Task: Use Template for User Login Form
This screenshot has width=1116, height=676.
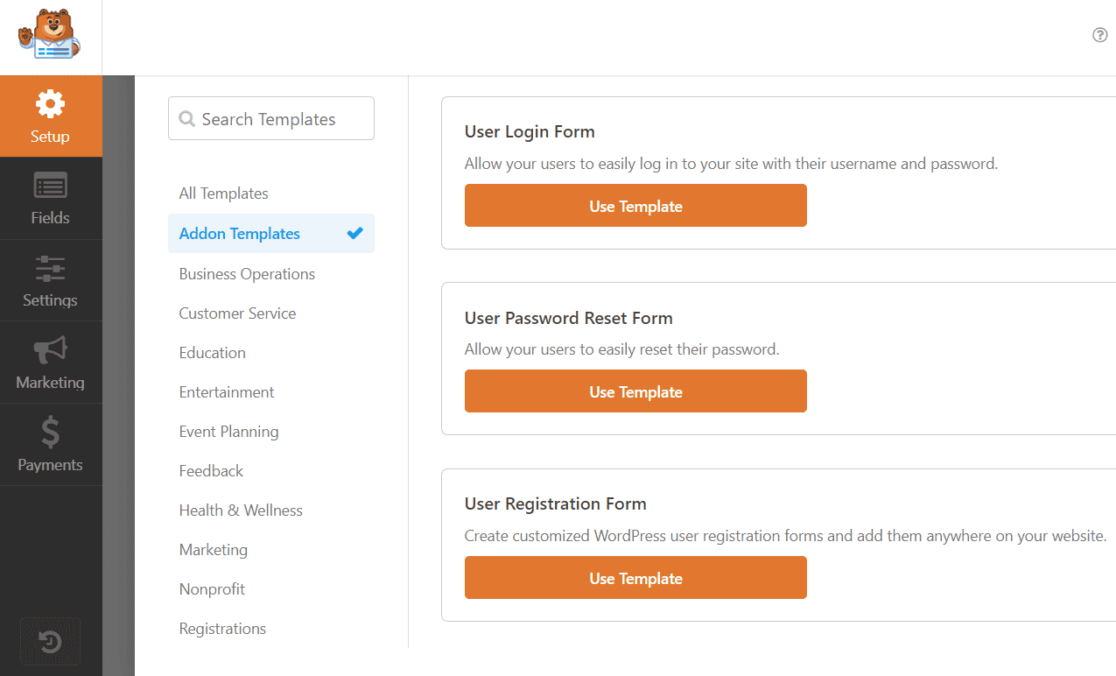Action: pos(635,205)
